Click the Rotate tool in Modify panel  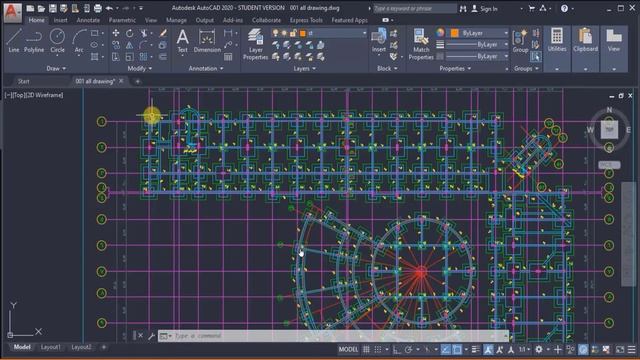129,33
